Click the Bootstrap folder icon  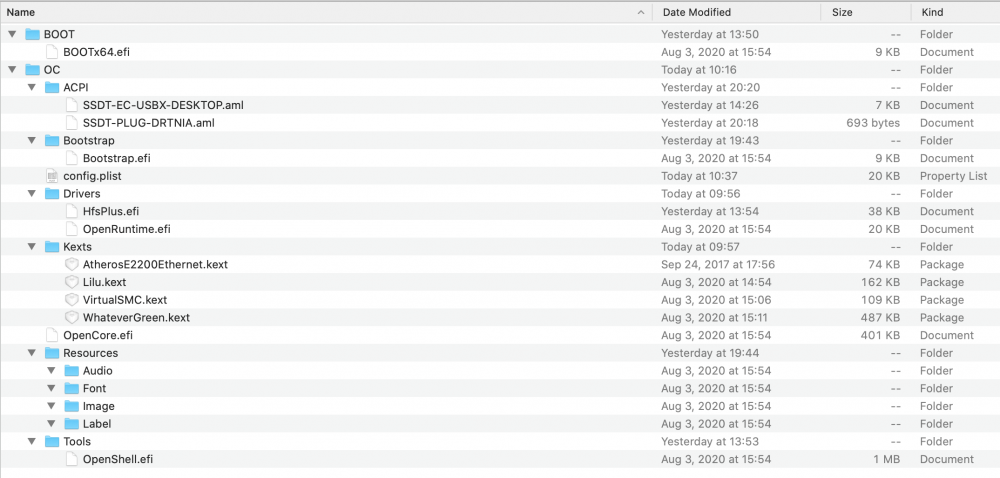[52, 141]
